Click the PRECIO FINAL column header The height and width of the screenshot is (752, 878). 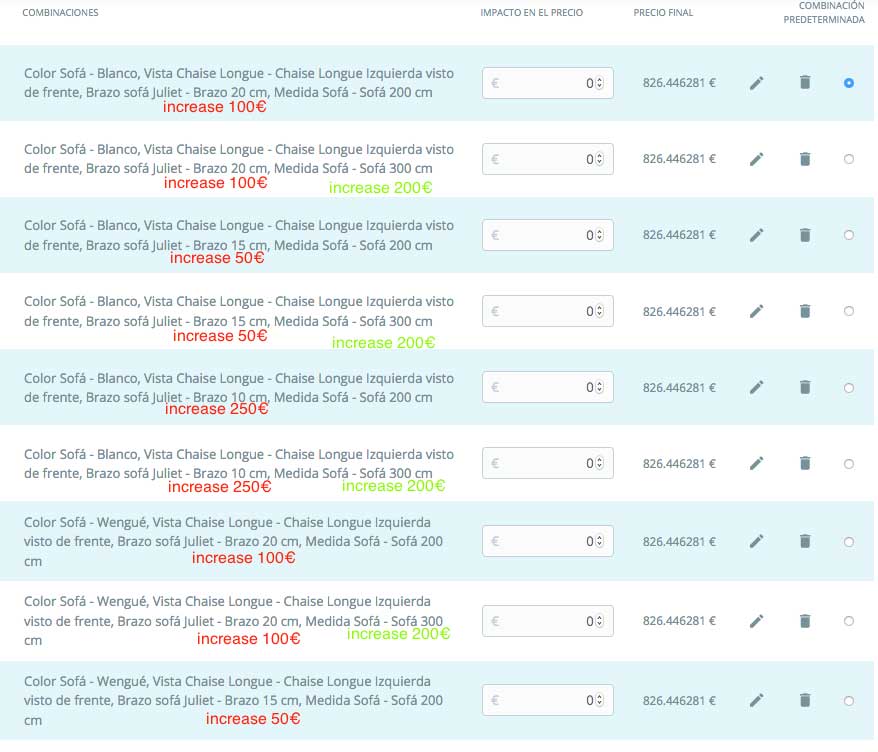663,12
